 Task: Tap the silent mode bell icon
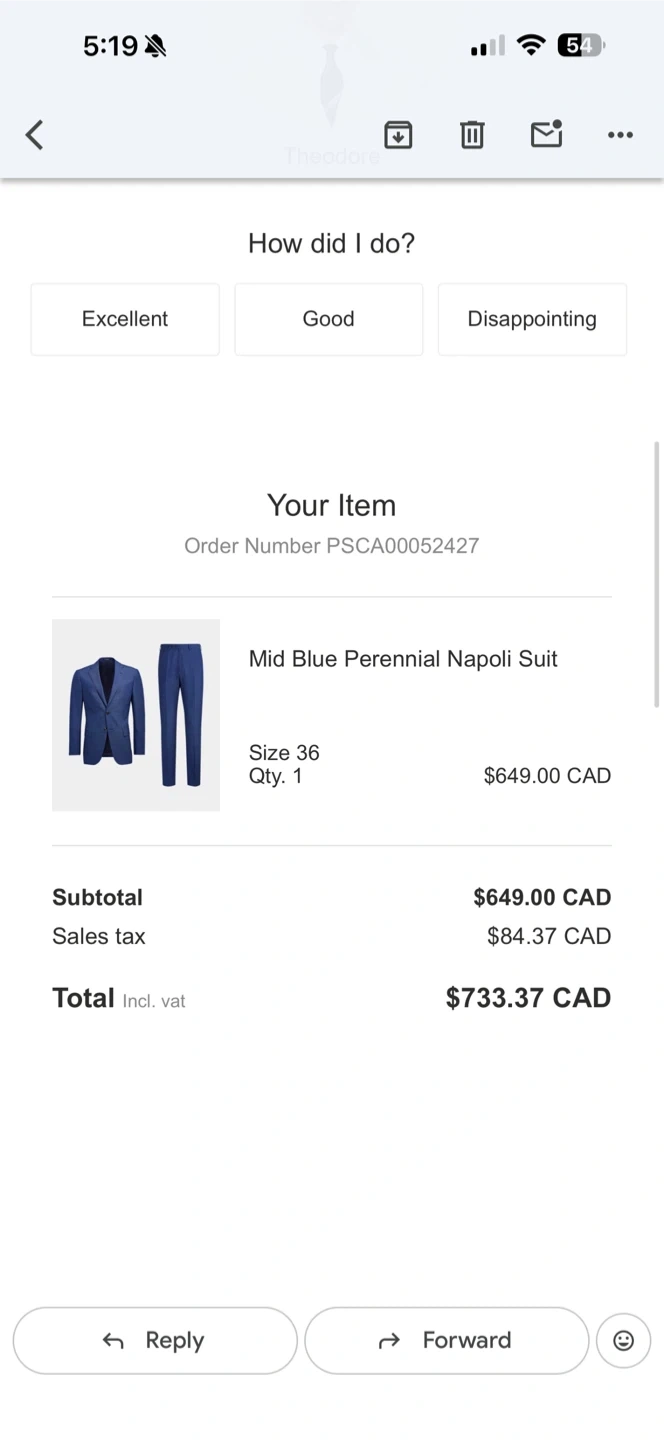point(155,46)
